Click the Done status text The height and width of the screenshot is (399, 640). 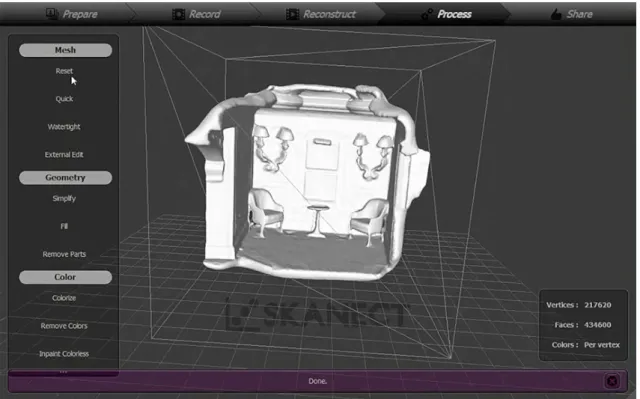(318, 381)
